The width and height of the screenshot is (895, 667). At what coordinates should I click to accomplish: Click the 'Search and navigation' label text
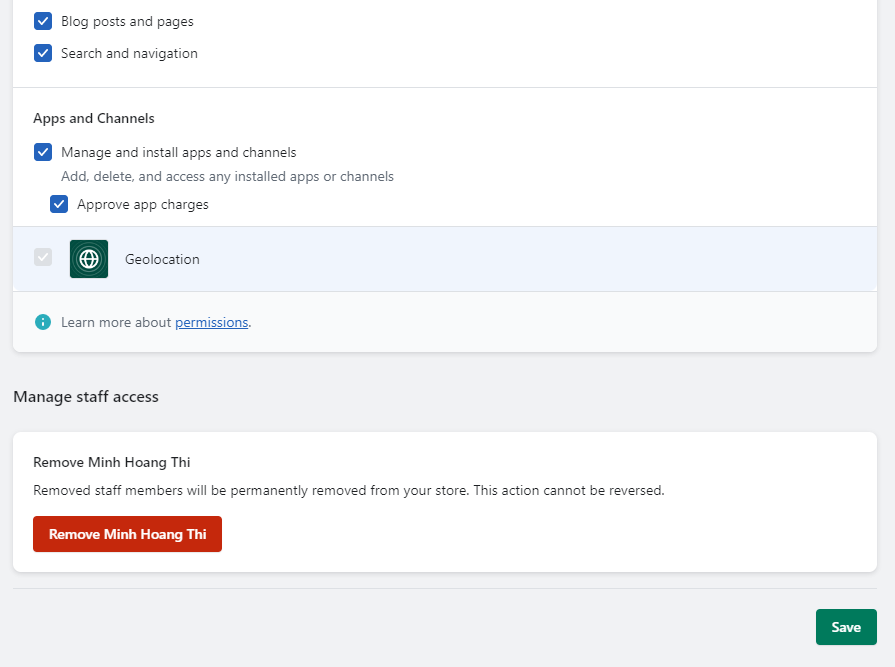129,53
